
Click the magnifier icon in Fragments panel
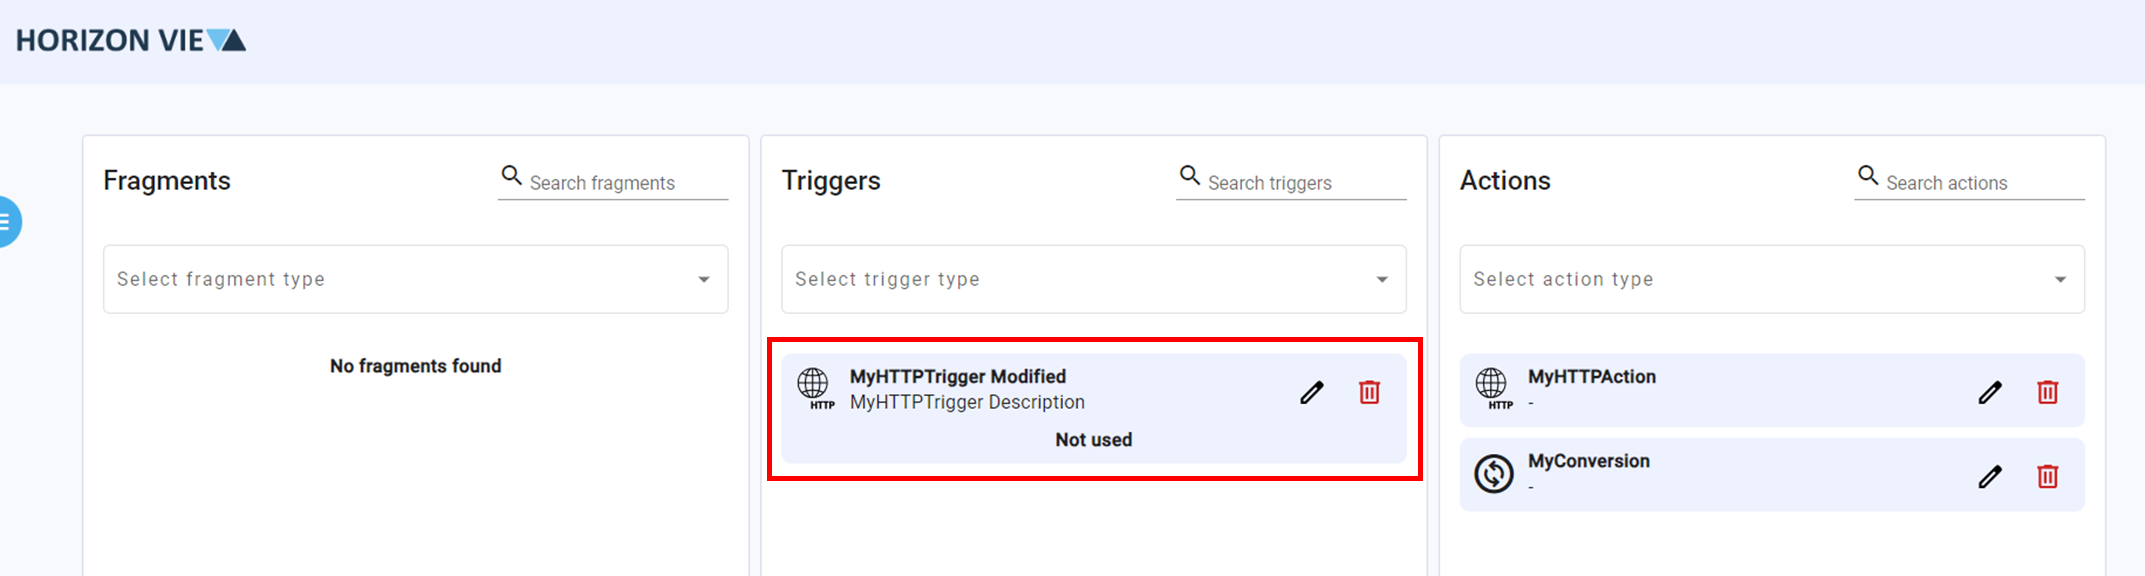511,174
